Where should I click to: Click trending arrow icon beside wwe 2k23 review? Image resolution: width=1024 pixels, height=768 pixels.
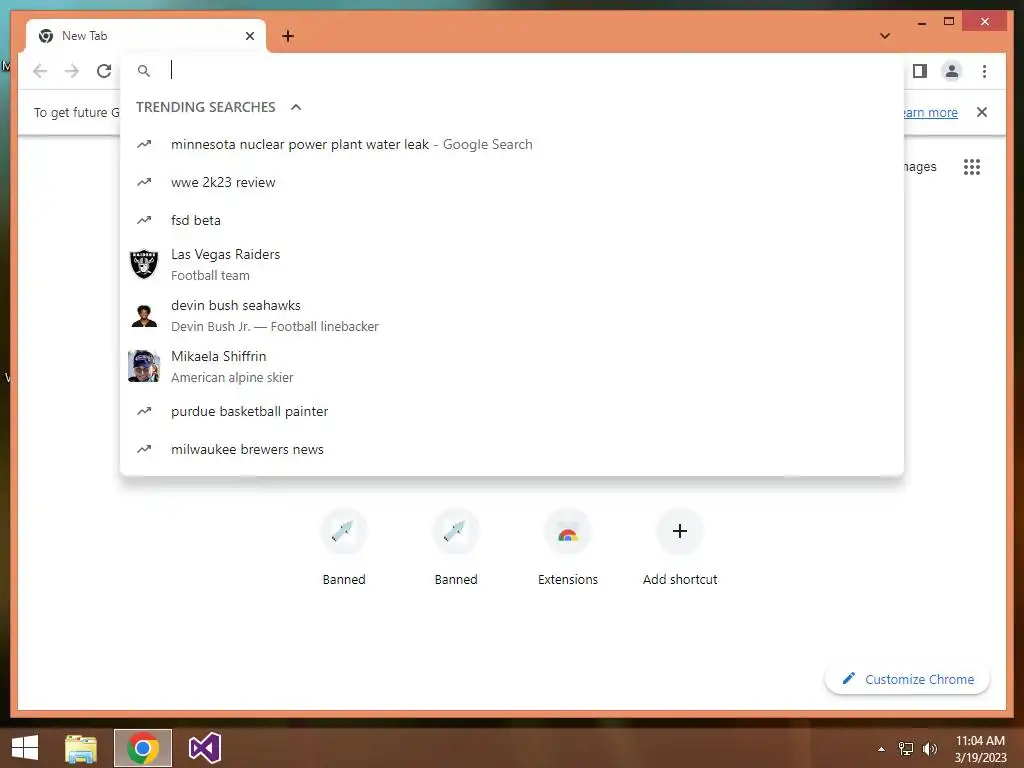tap(144, 182)
